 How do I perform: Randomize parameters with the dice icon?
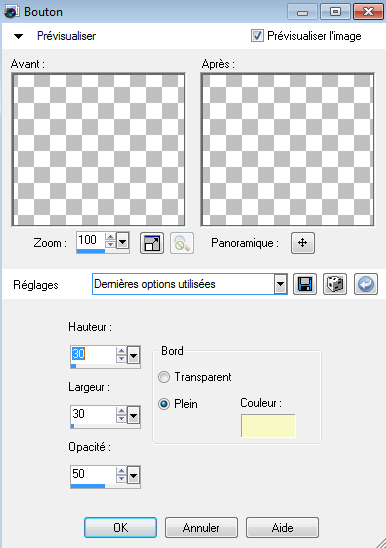point(335,284)
